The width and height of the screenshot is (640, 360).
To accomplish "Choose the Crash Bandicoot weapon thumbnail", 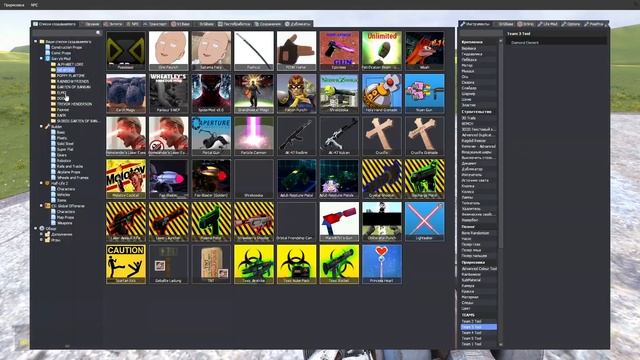I will (424, 51).
